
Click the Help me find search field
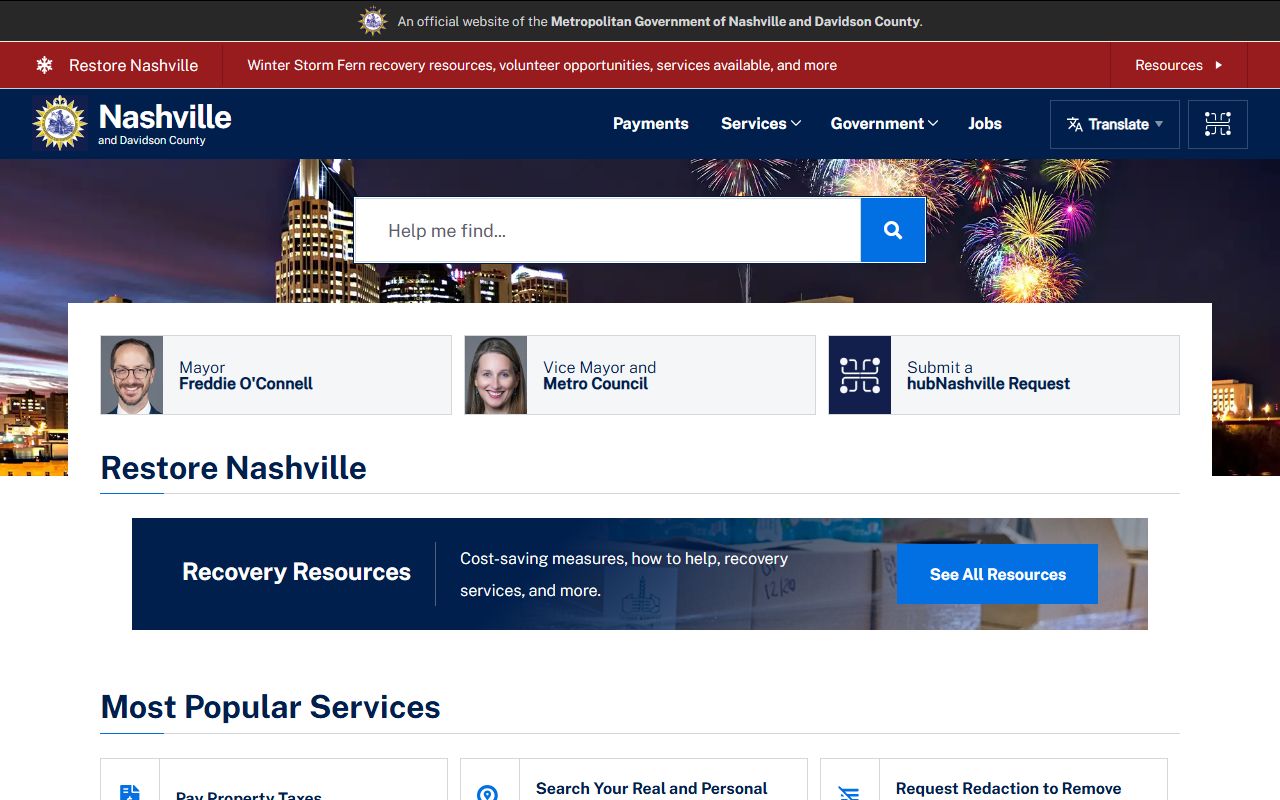[x=608, y=230]
